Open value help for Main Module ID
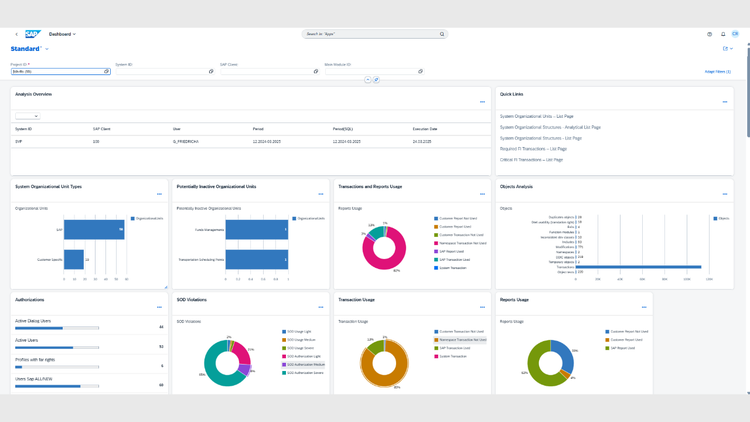The width and height of the screenshot is (750, 422). 420,71
